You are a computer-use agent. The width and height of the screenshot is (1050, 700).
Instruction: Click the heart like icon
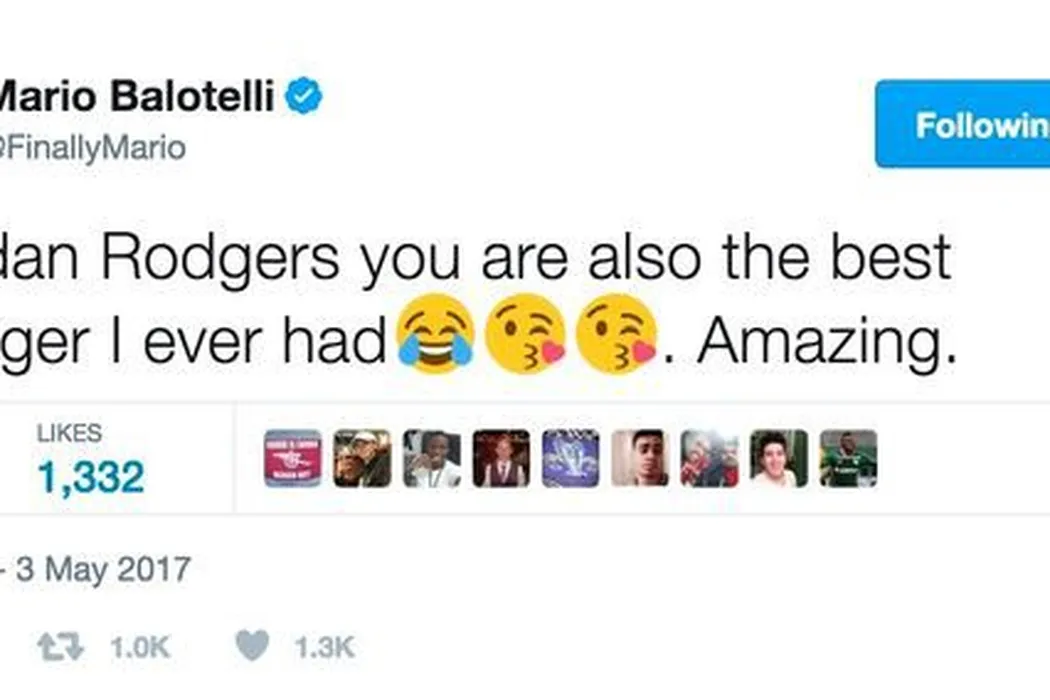[x=251, y=648]
